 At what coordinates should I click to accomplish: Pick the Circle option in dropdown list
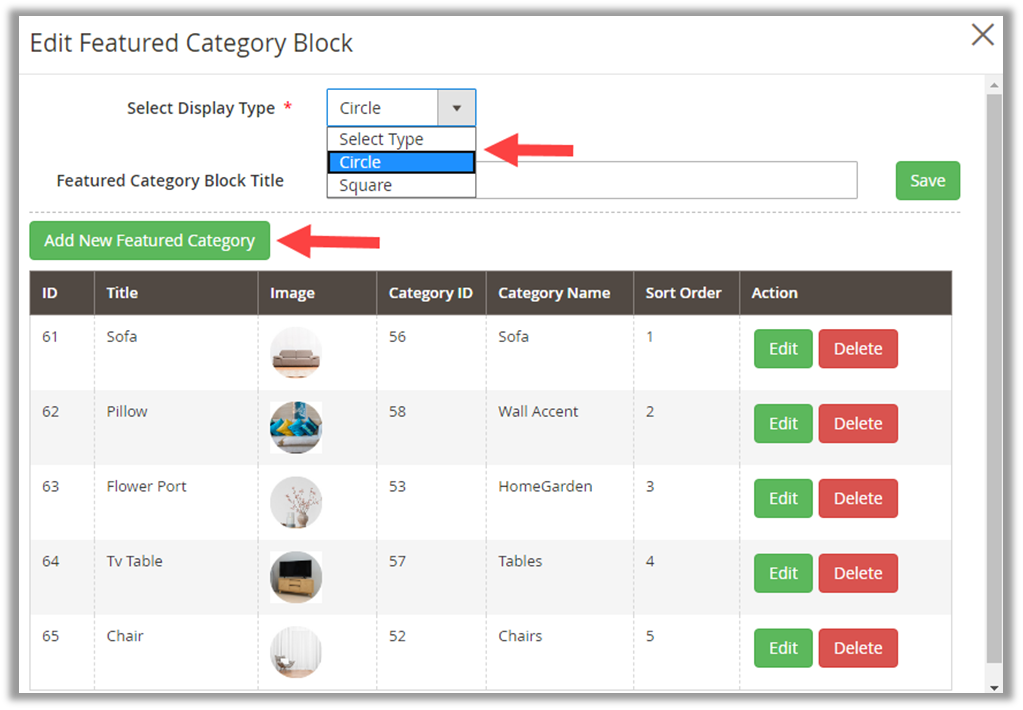(401, 162)
